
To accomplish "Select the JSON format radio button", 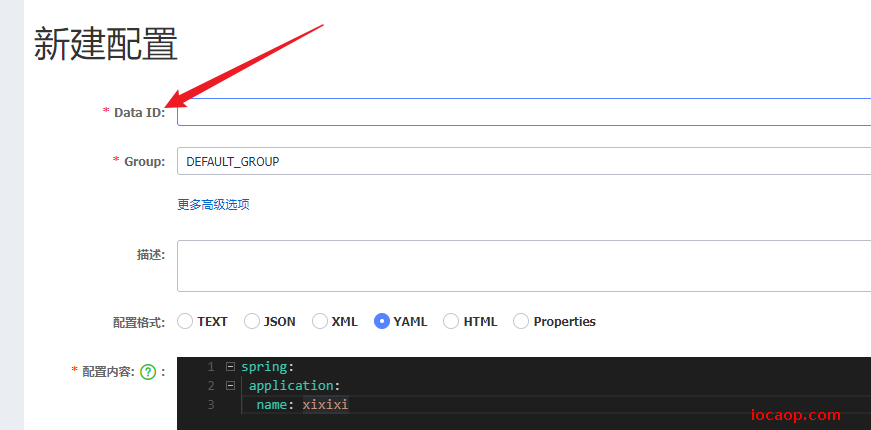I will 252,321.
